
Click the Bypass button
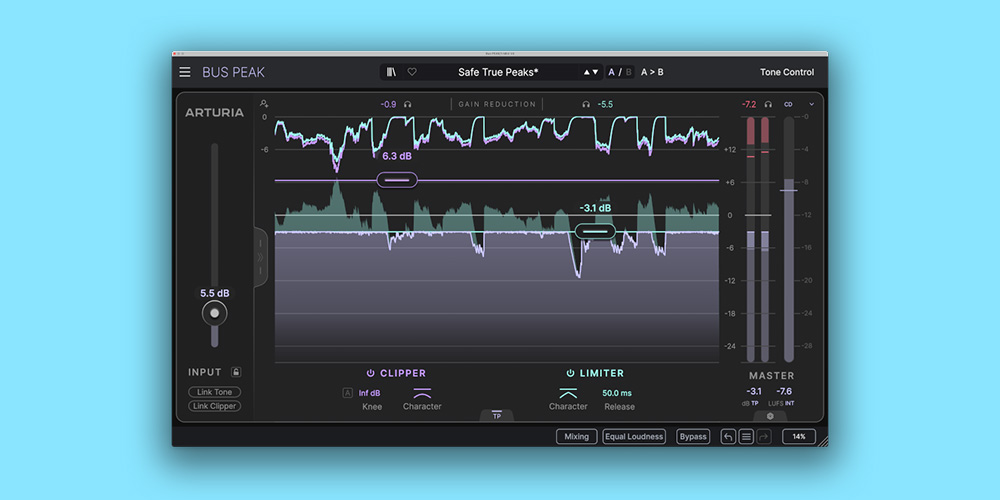coord(692,437)
